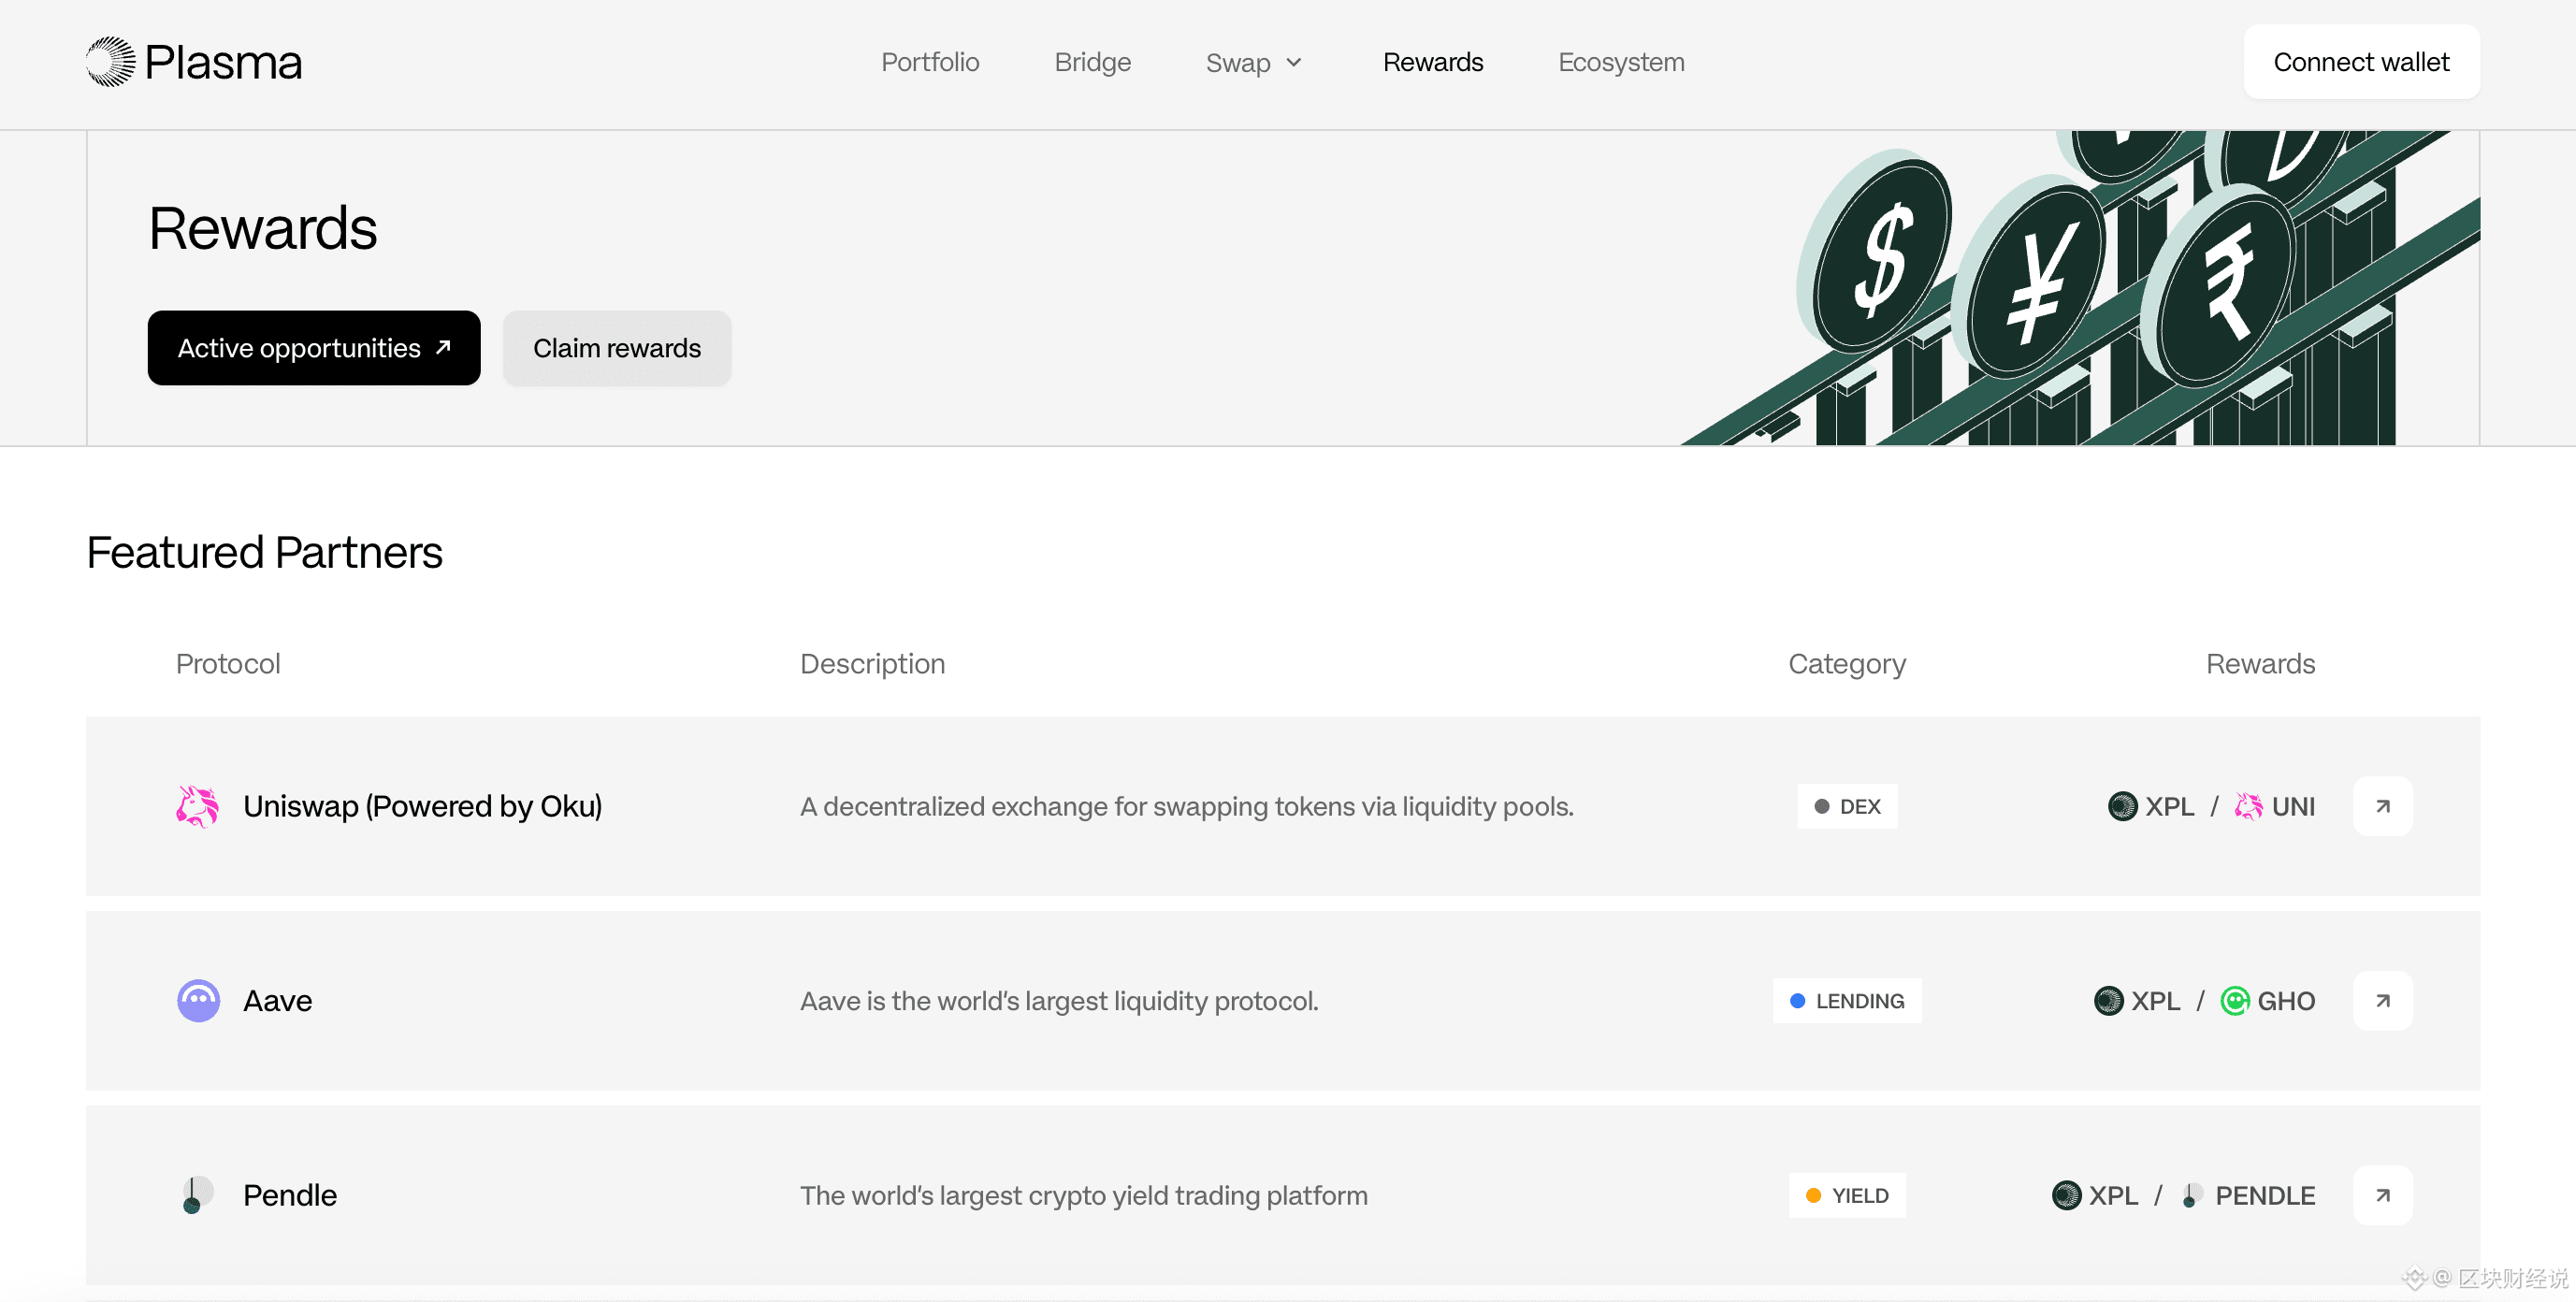Expand the Swap dropdown menu
The width and height of the screenshot is (2576, 1302).
pos(1254,62)
